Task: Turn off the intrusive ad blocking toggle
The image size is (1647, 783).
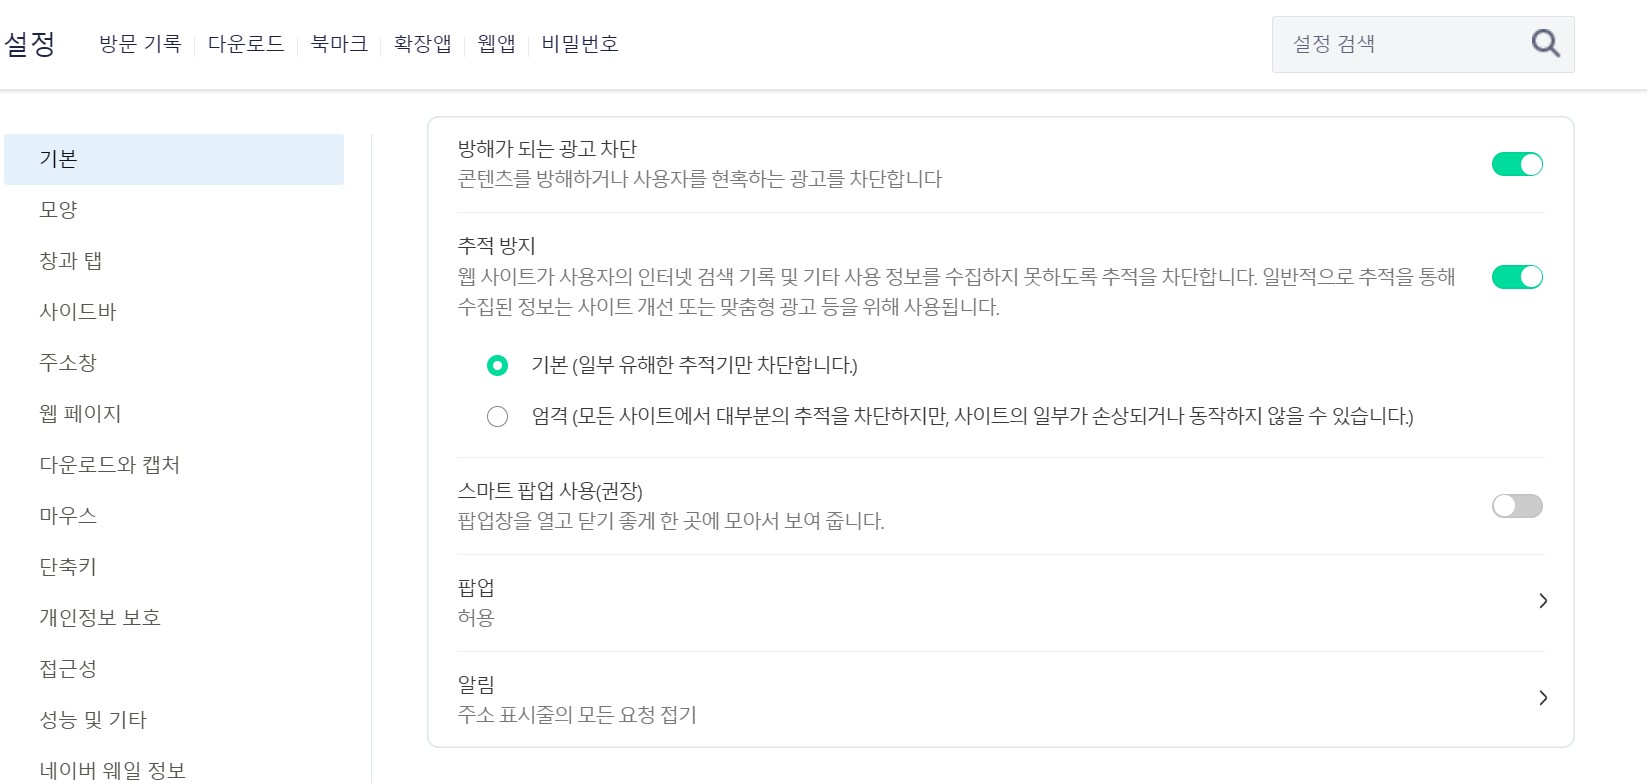Action: point(1517,164)
